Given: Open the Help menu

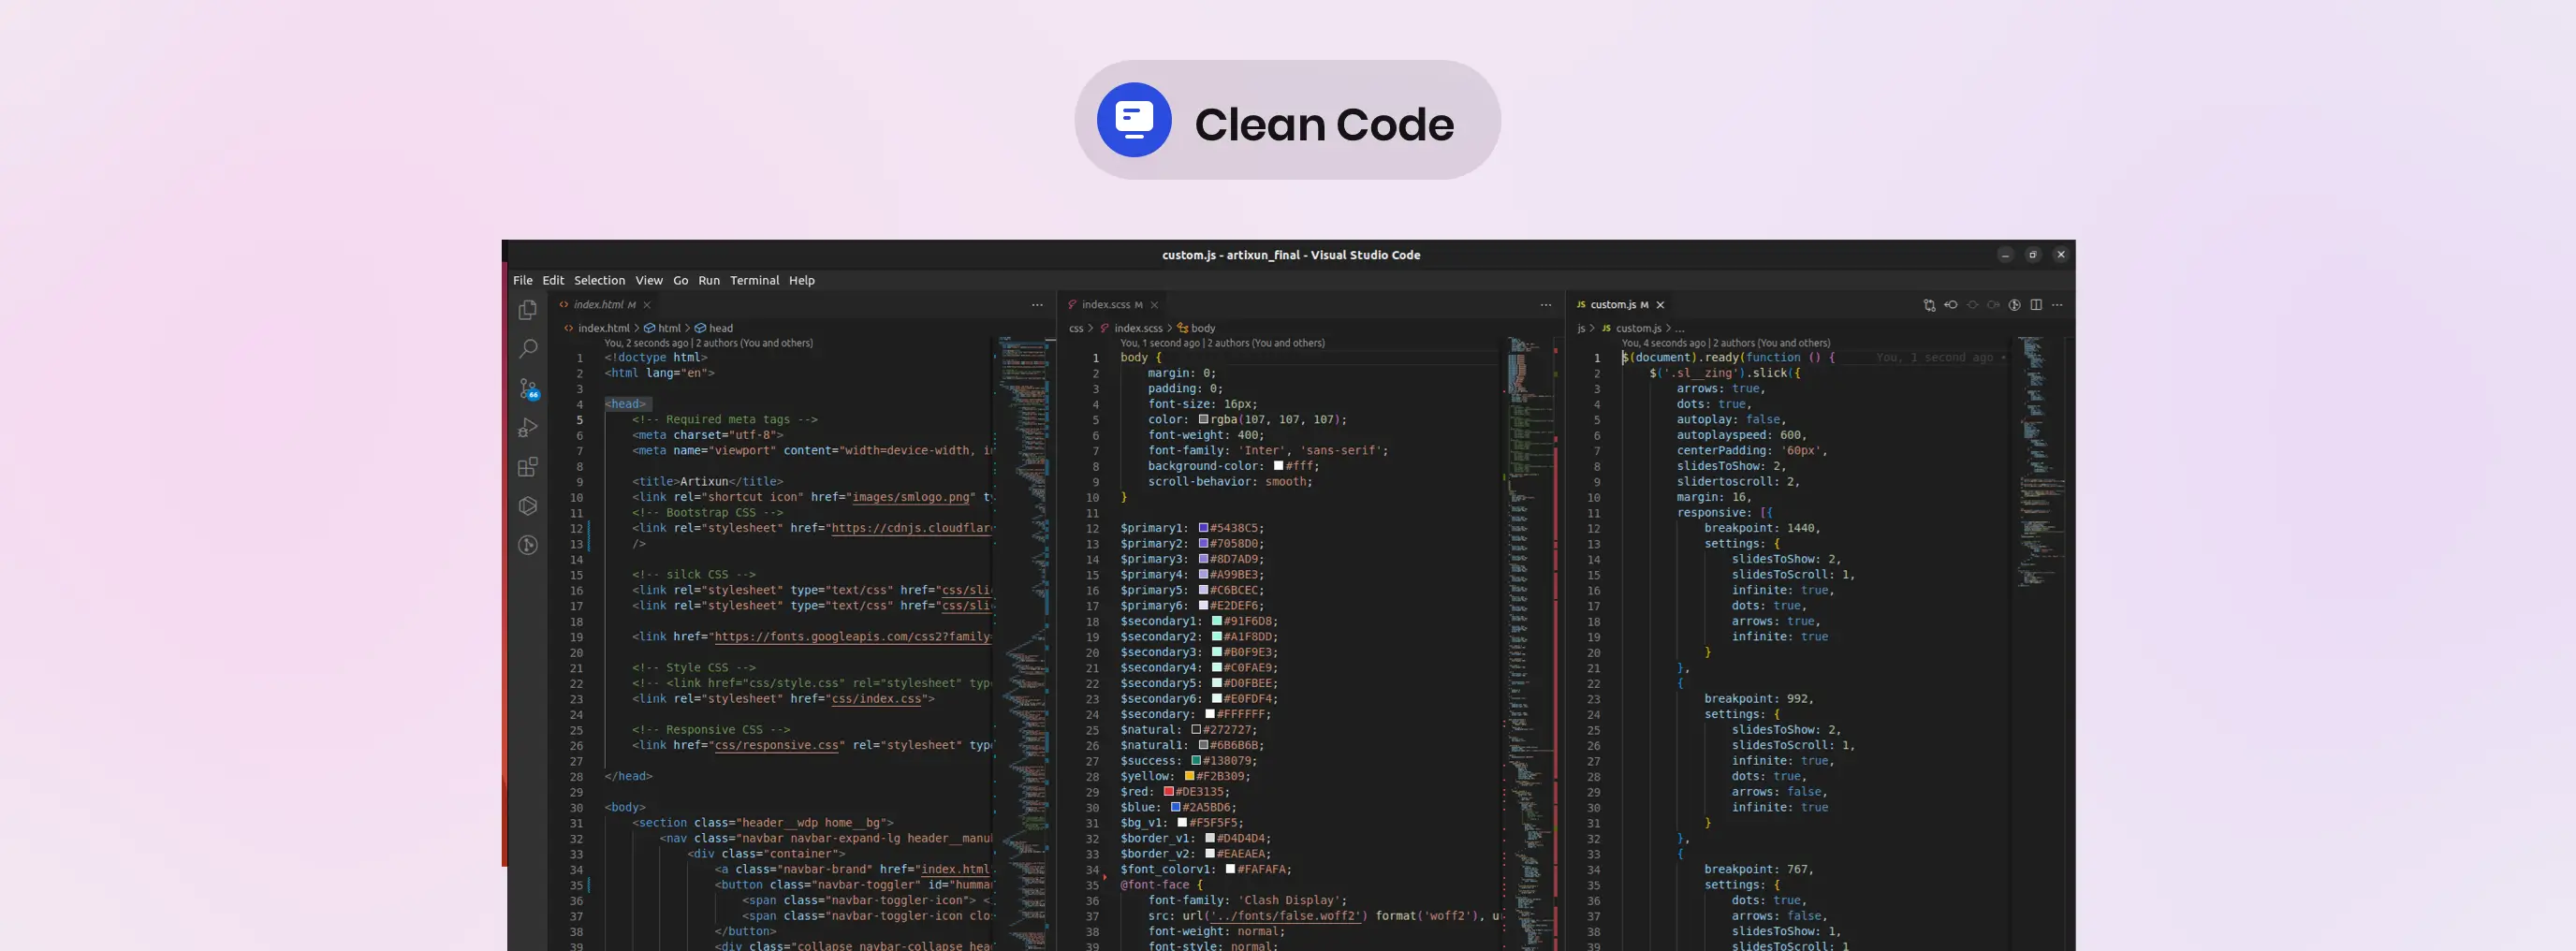Looking at the screenshot, I should [802, 281].
